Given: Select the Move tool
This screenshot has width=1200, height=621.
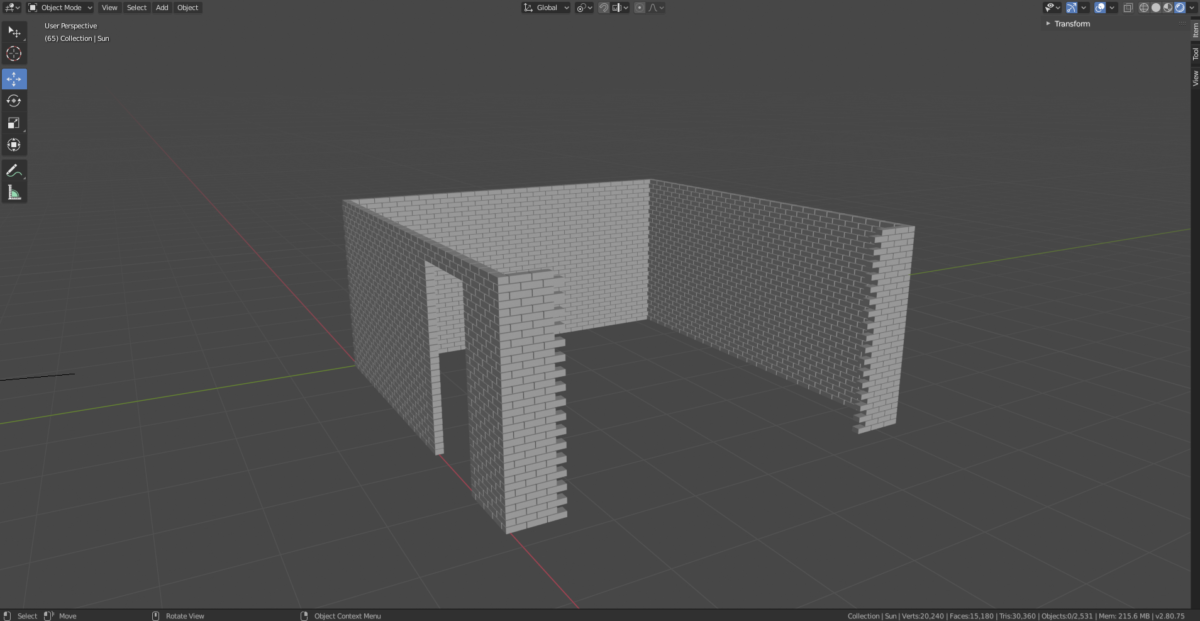Looking at the screenshot, I should pyautogui.click(x=14, y=78).
